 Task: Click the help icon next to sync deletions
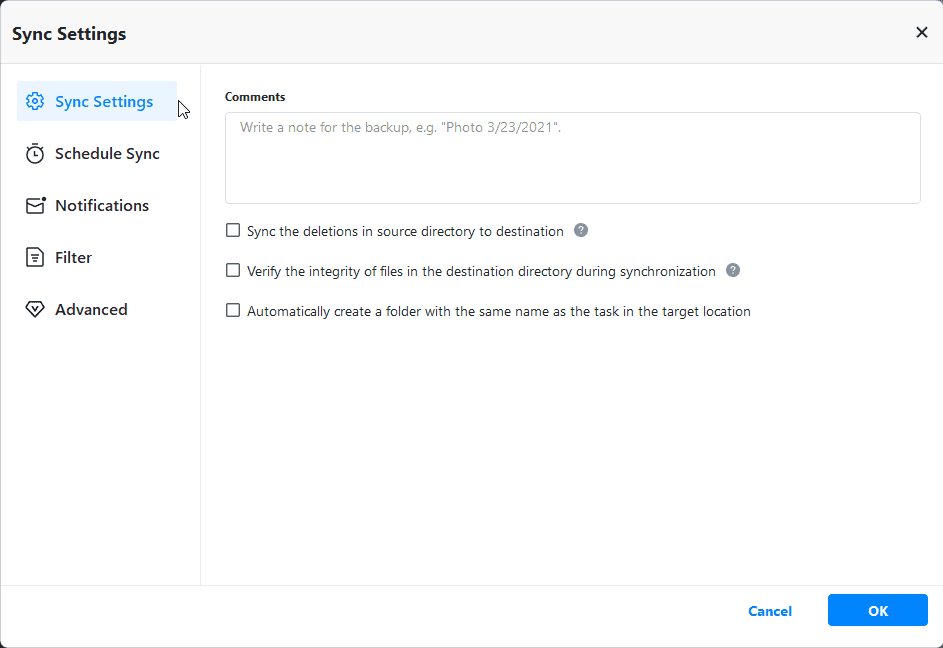click(x=581, y=231)
